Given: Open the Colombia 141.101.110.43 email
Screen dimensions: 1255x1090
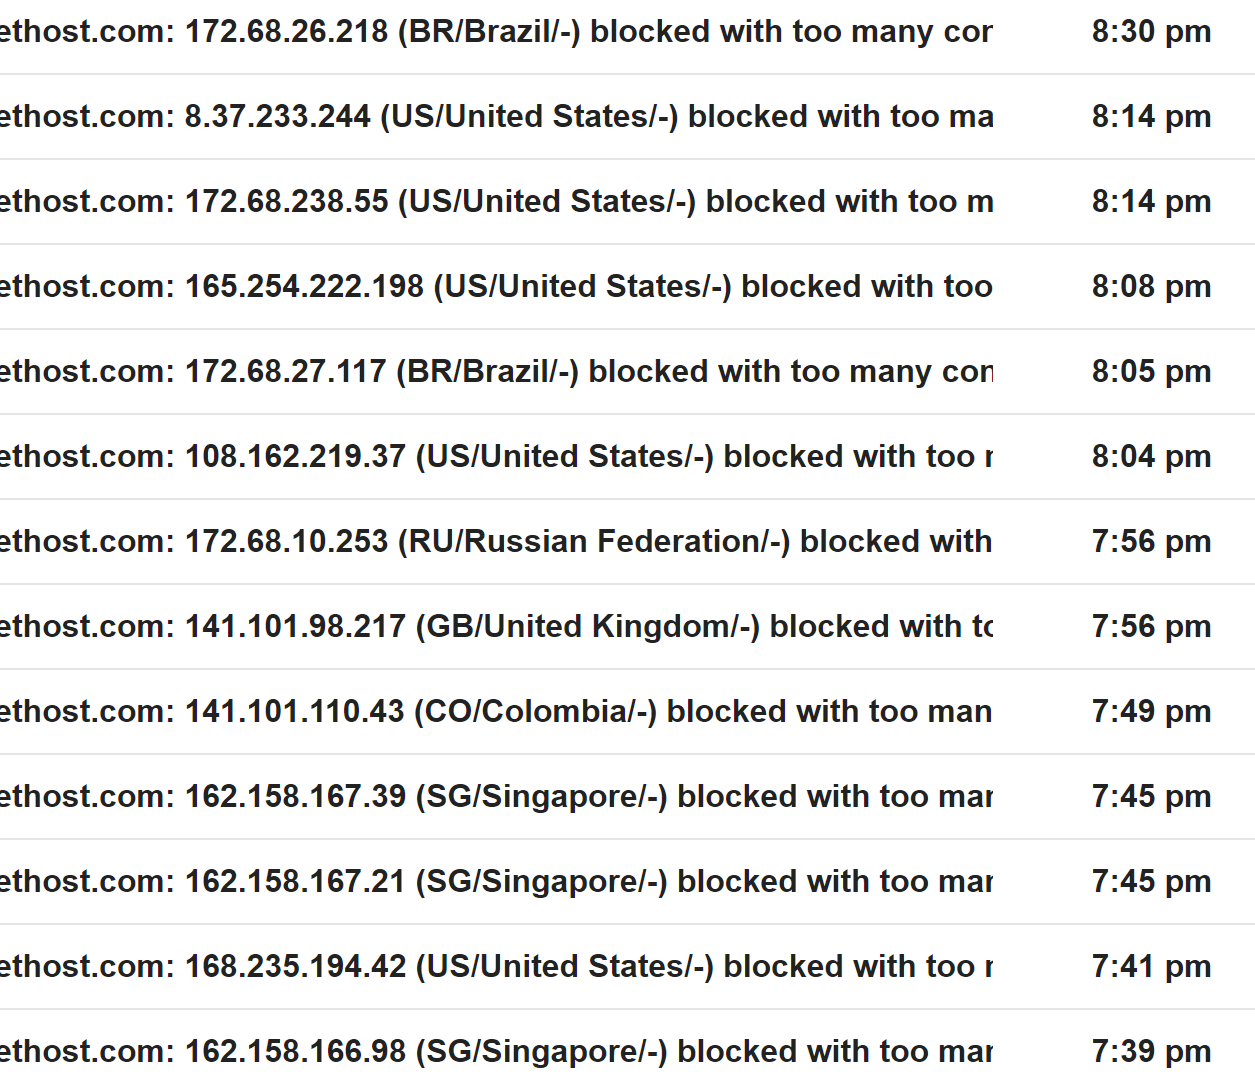Looking at the screenshot, I should coord(495,712).
